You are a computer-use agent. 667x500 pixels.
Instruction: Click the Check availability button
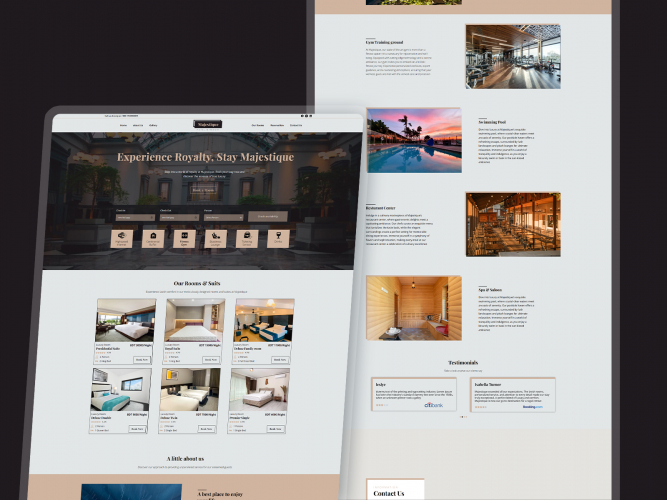coord(268,216)
